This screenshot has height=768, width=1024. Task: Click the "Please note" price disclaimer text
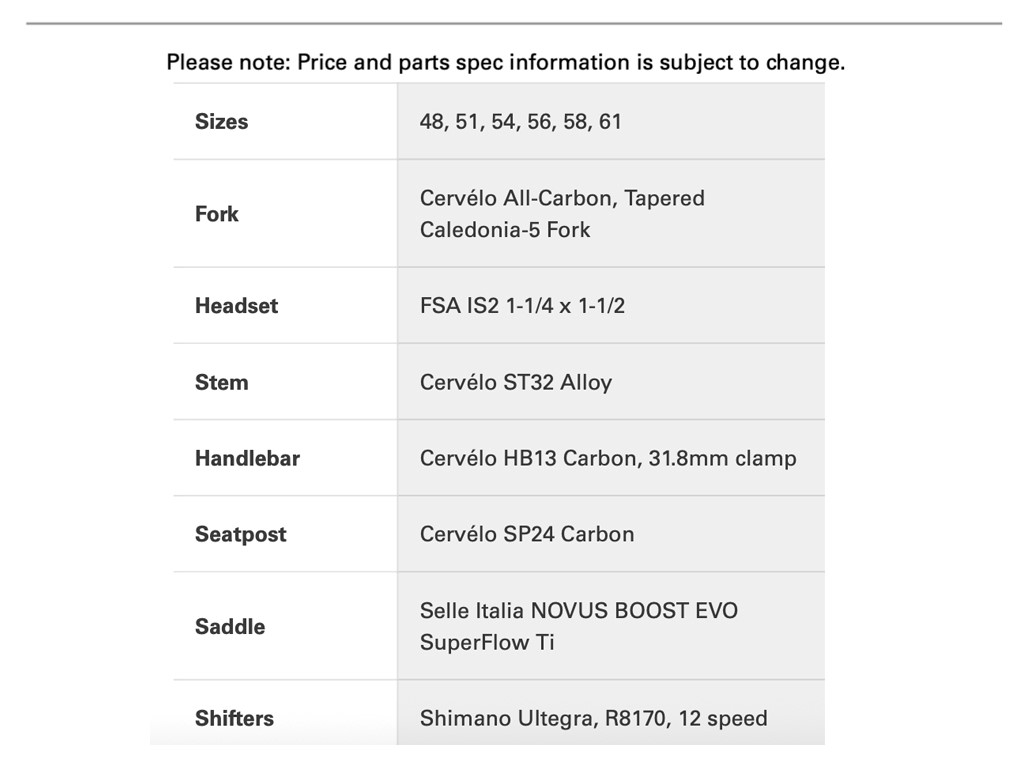tap(505, 62)
